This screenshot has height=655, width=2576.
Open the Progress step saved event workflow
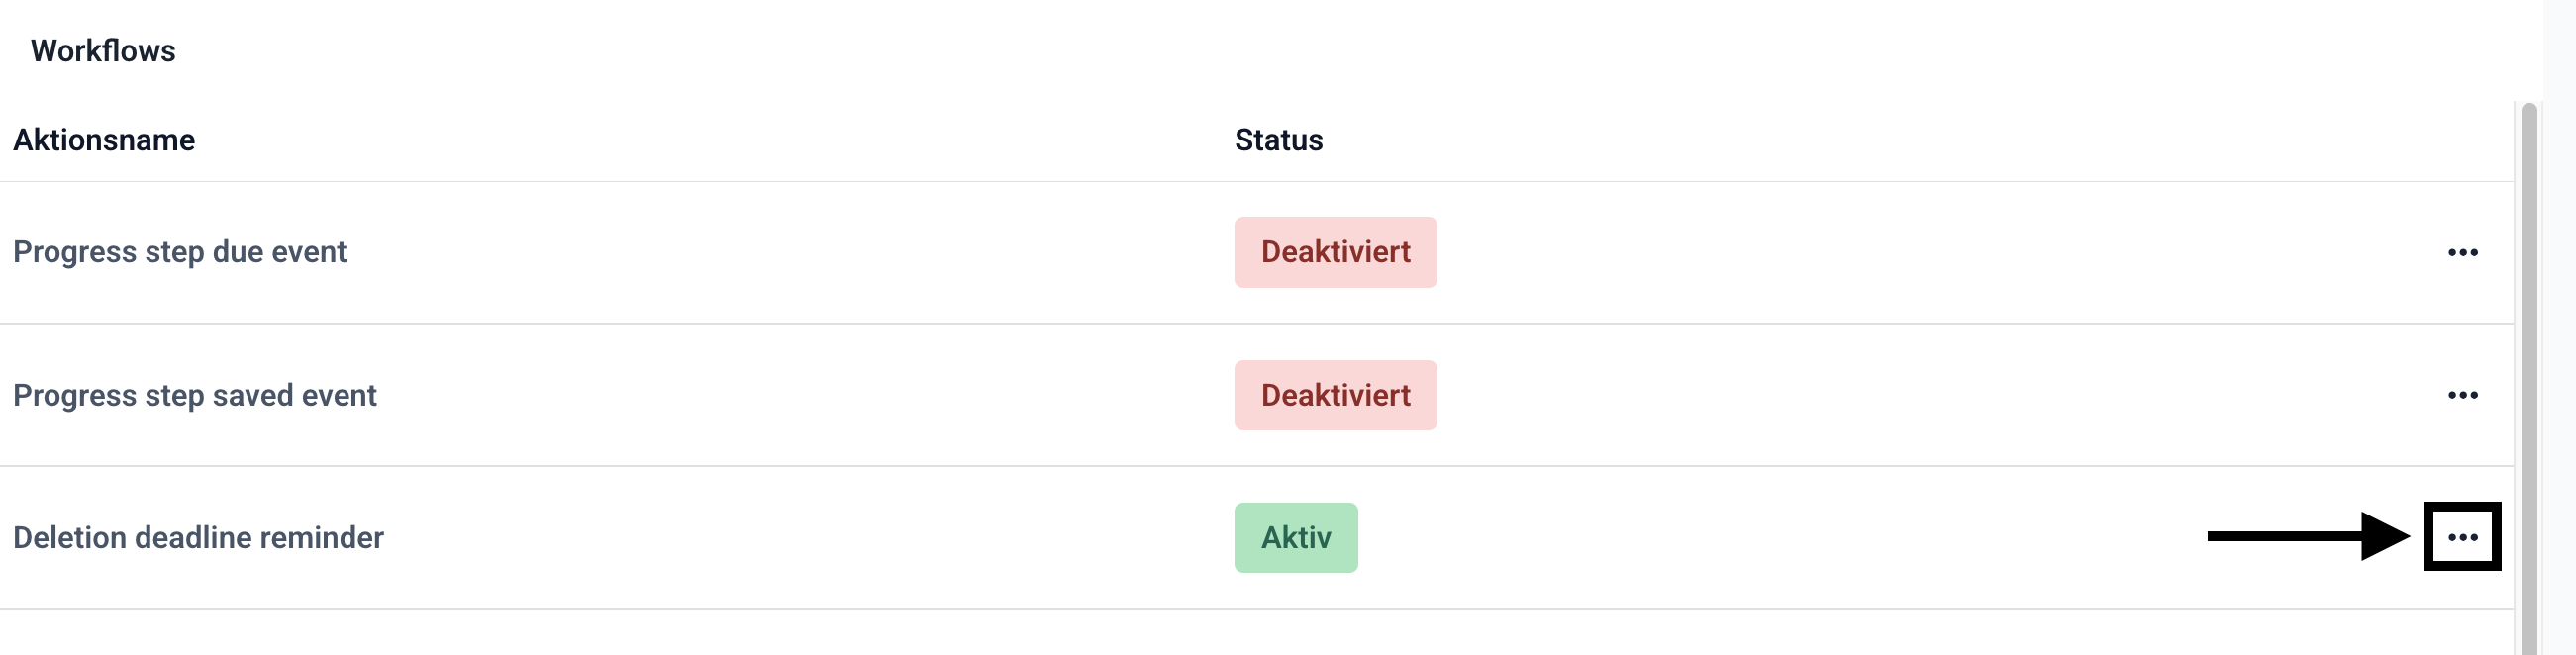click(x=195, y=395)
